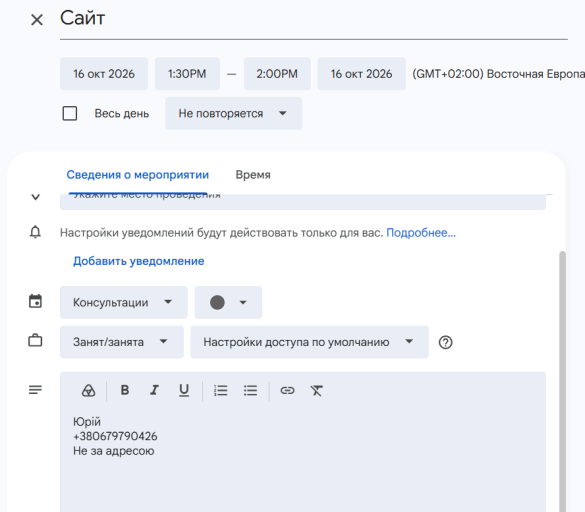Click the end time 2:00PM

(277, 74)
